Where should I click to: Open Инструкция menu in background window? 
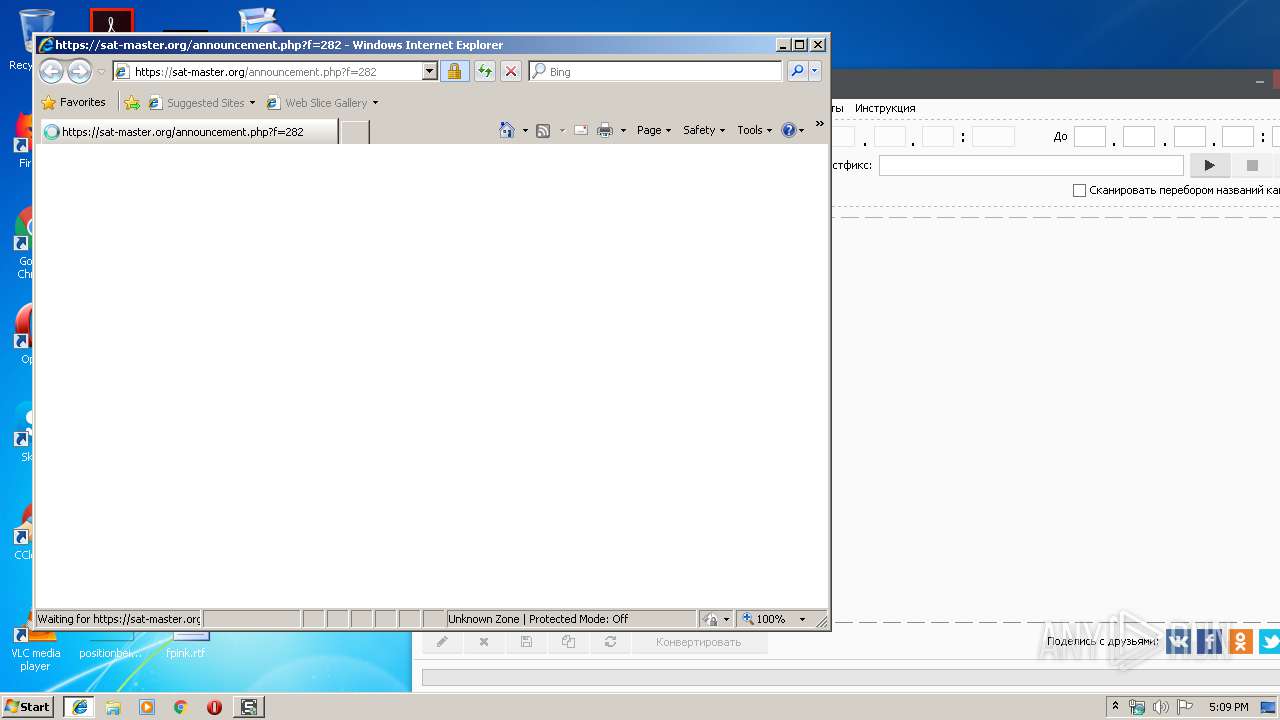pyautogui.click(x=885, y=108)
